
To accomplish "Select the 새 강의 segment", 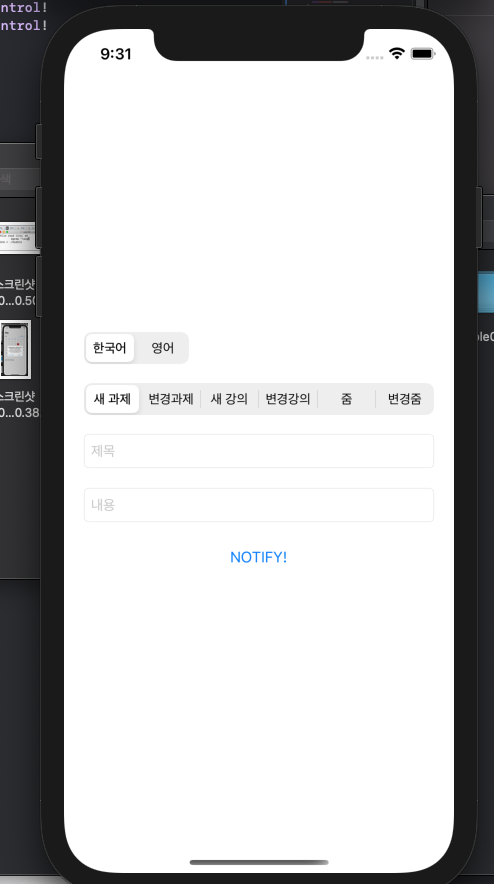I will [229, 399].
